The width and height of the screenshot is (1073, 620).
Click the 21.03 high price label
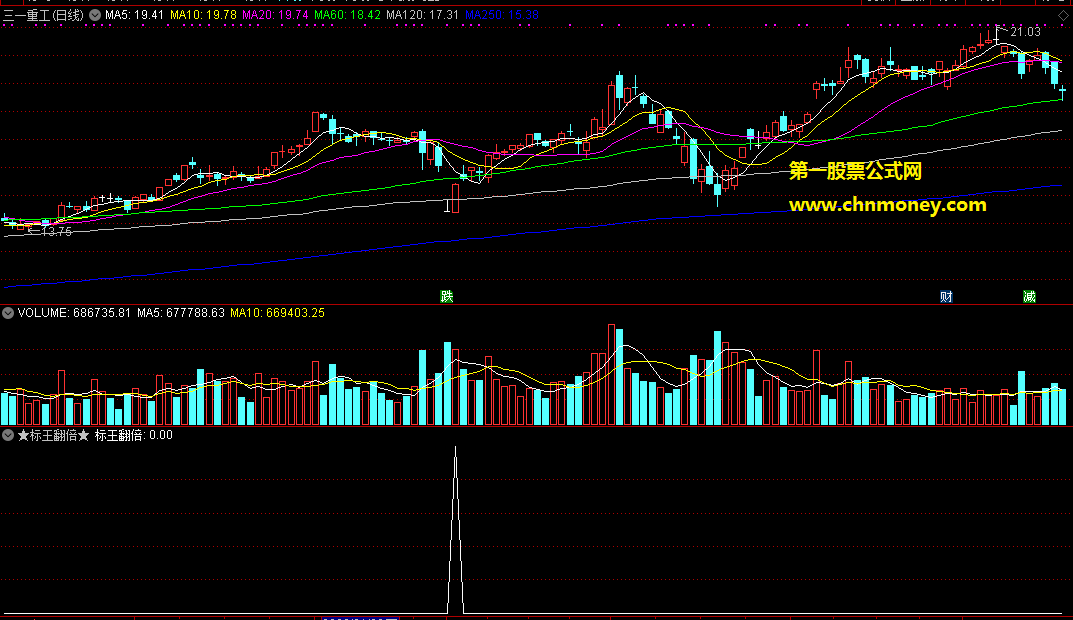1025,31
